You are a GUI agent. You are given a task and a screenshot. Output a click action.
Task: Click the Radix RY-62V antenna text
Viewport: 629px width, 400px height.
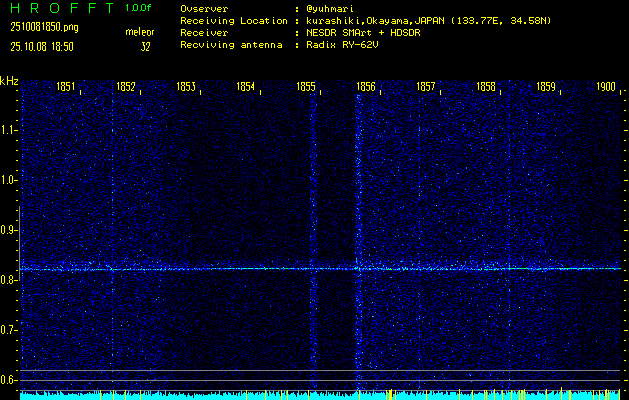click(343, 45)
